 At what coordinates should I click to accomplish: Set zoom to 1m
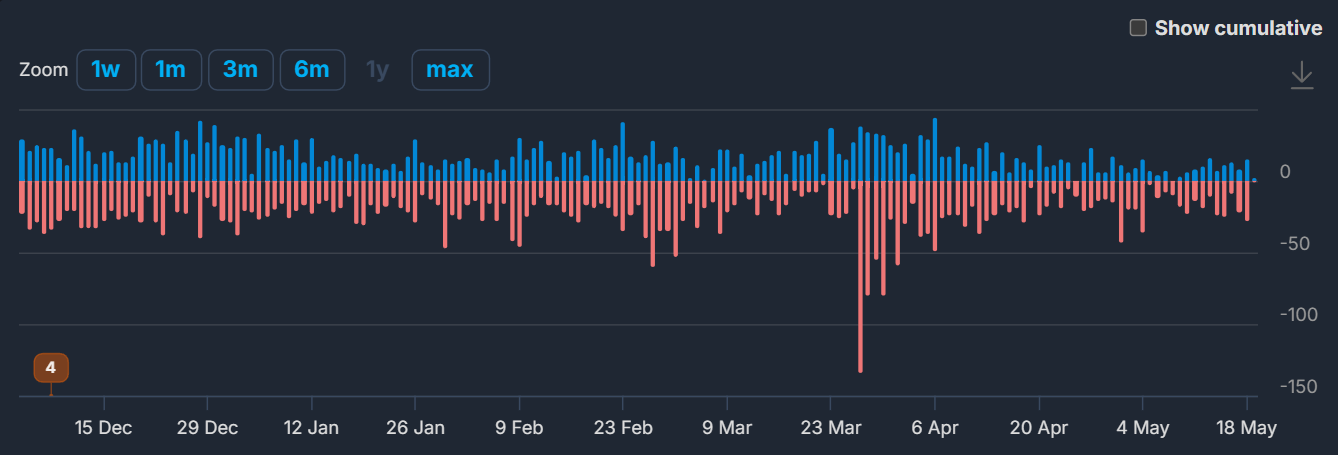171,70
